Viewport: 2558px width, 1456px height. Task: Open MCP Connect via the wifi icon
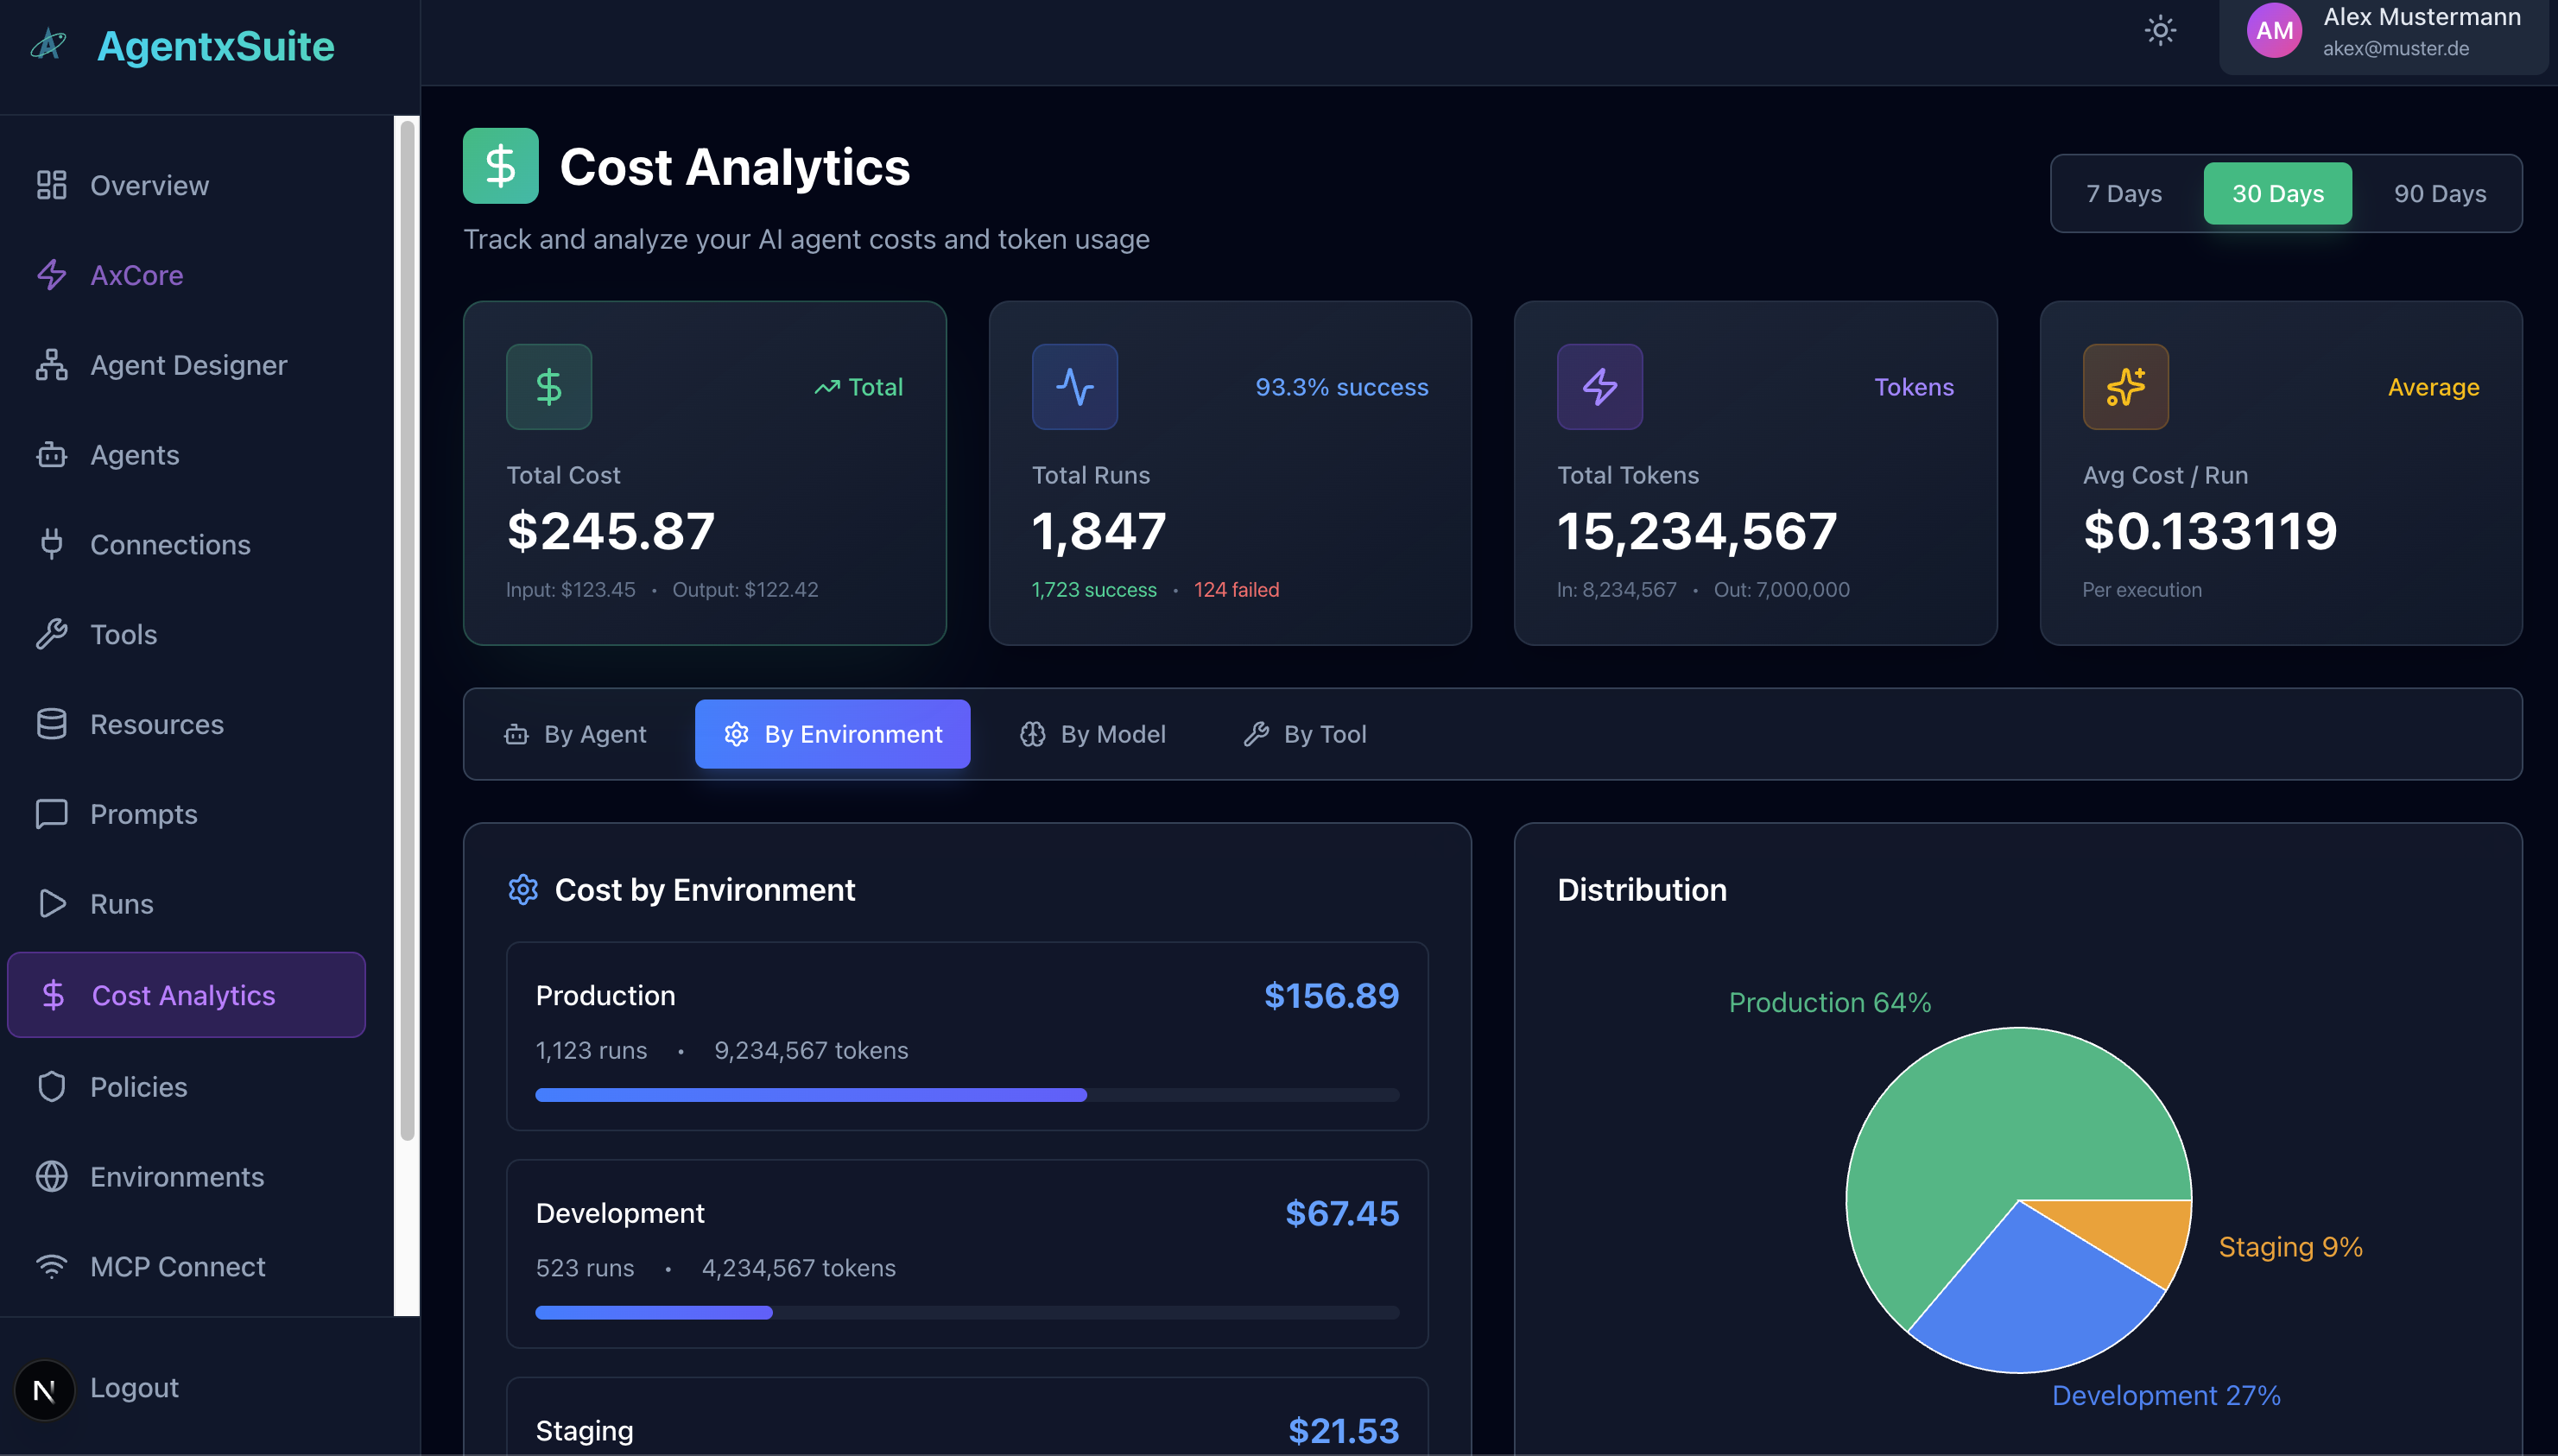click(x=51, y=1266)
